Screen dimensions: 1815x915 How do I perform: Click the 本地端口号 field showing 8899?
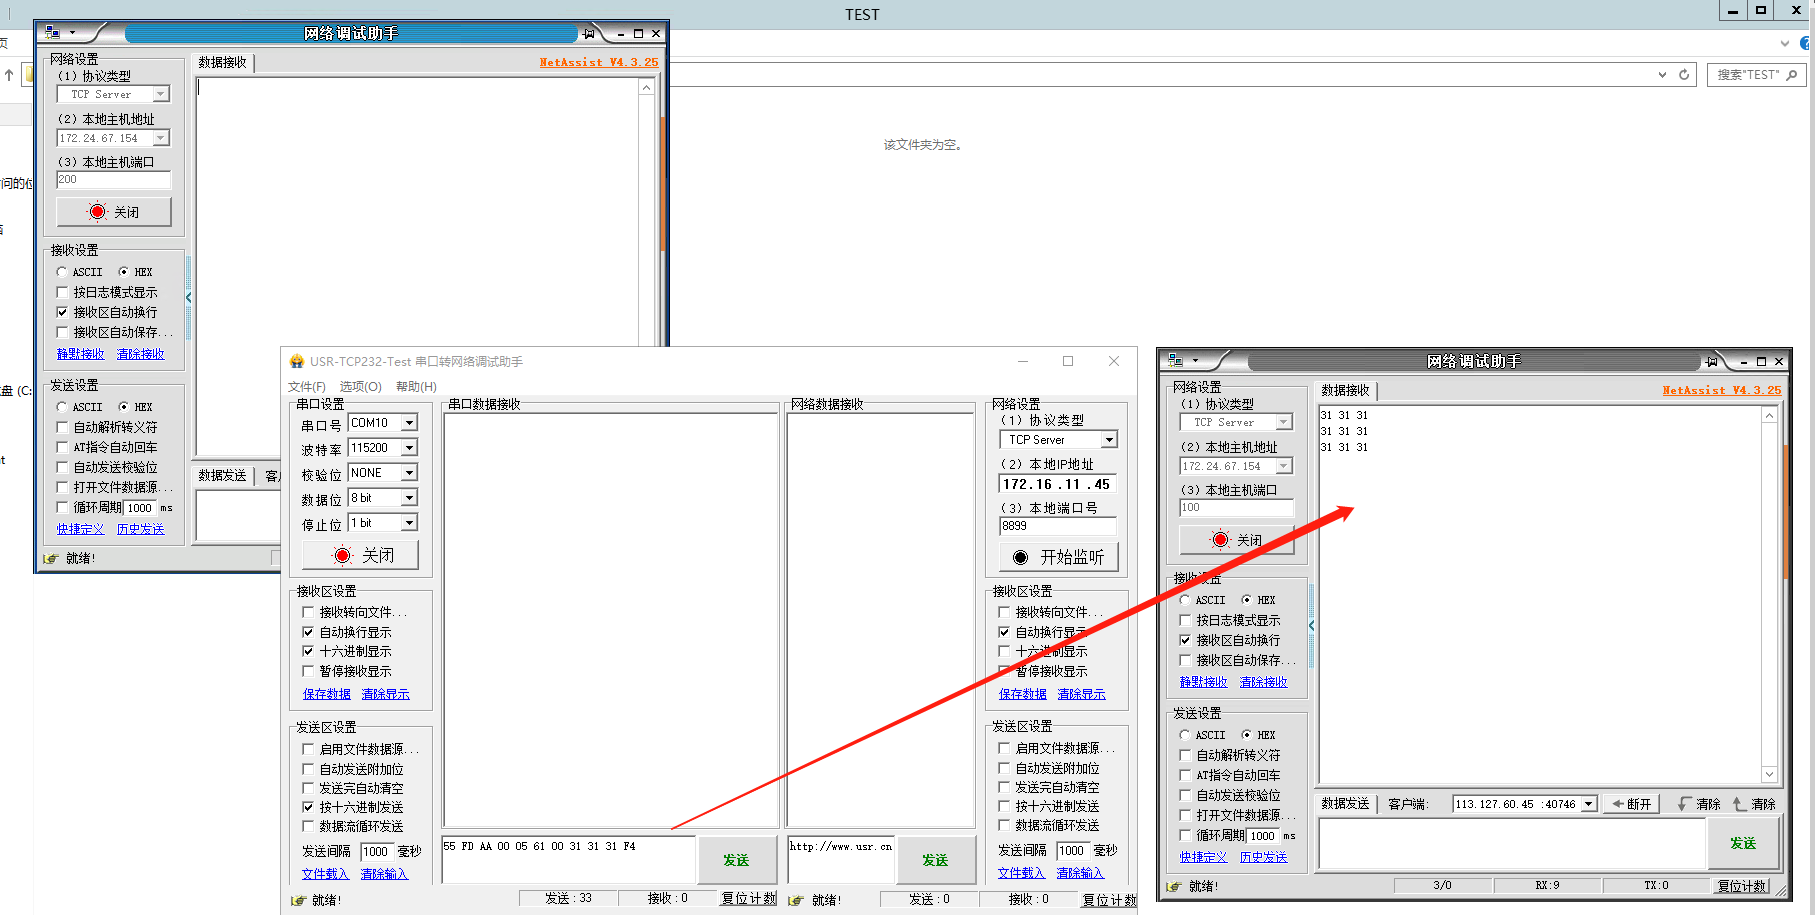pos(1057,526)
